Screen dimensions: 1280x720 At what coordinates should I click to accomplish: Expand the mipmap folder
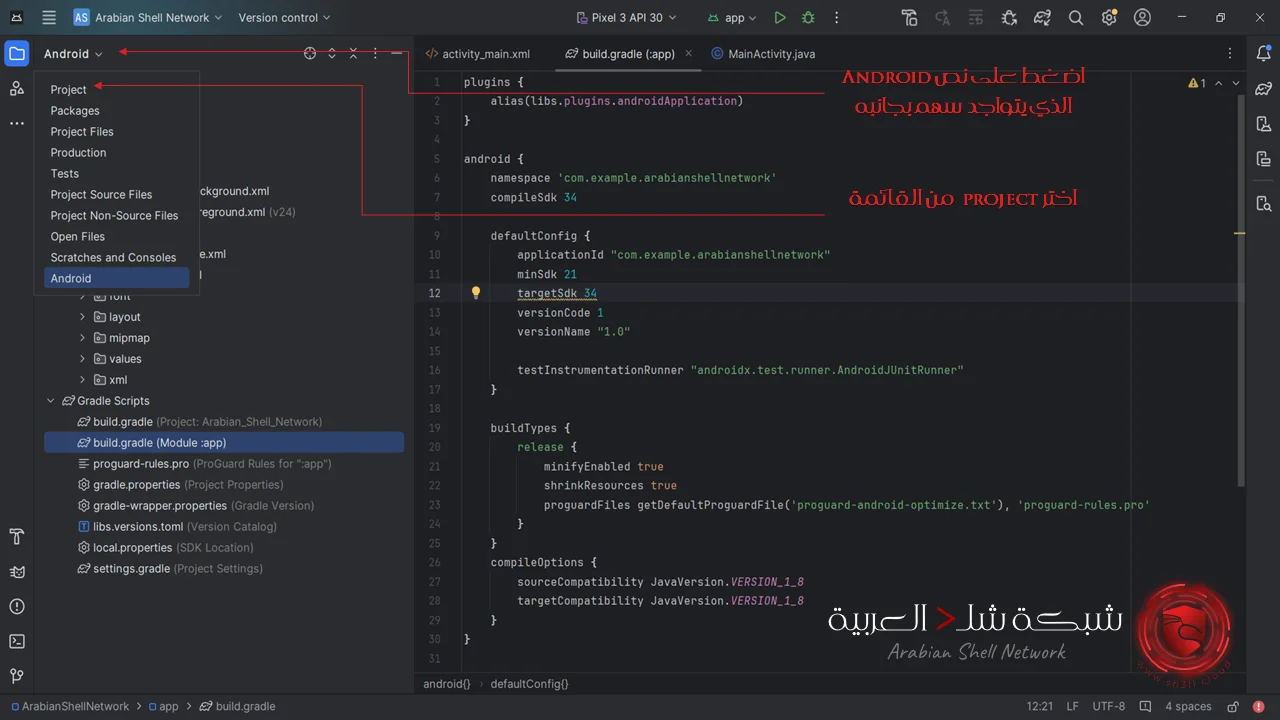(82, 338)
